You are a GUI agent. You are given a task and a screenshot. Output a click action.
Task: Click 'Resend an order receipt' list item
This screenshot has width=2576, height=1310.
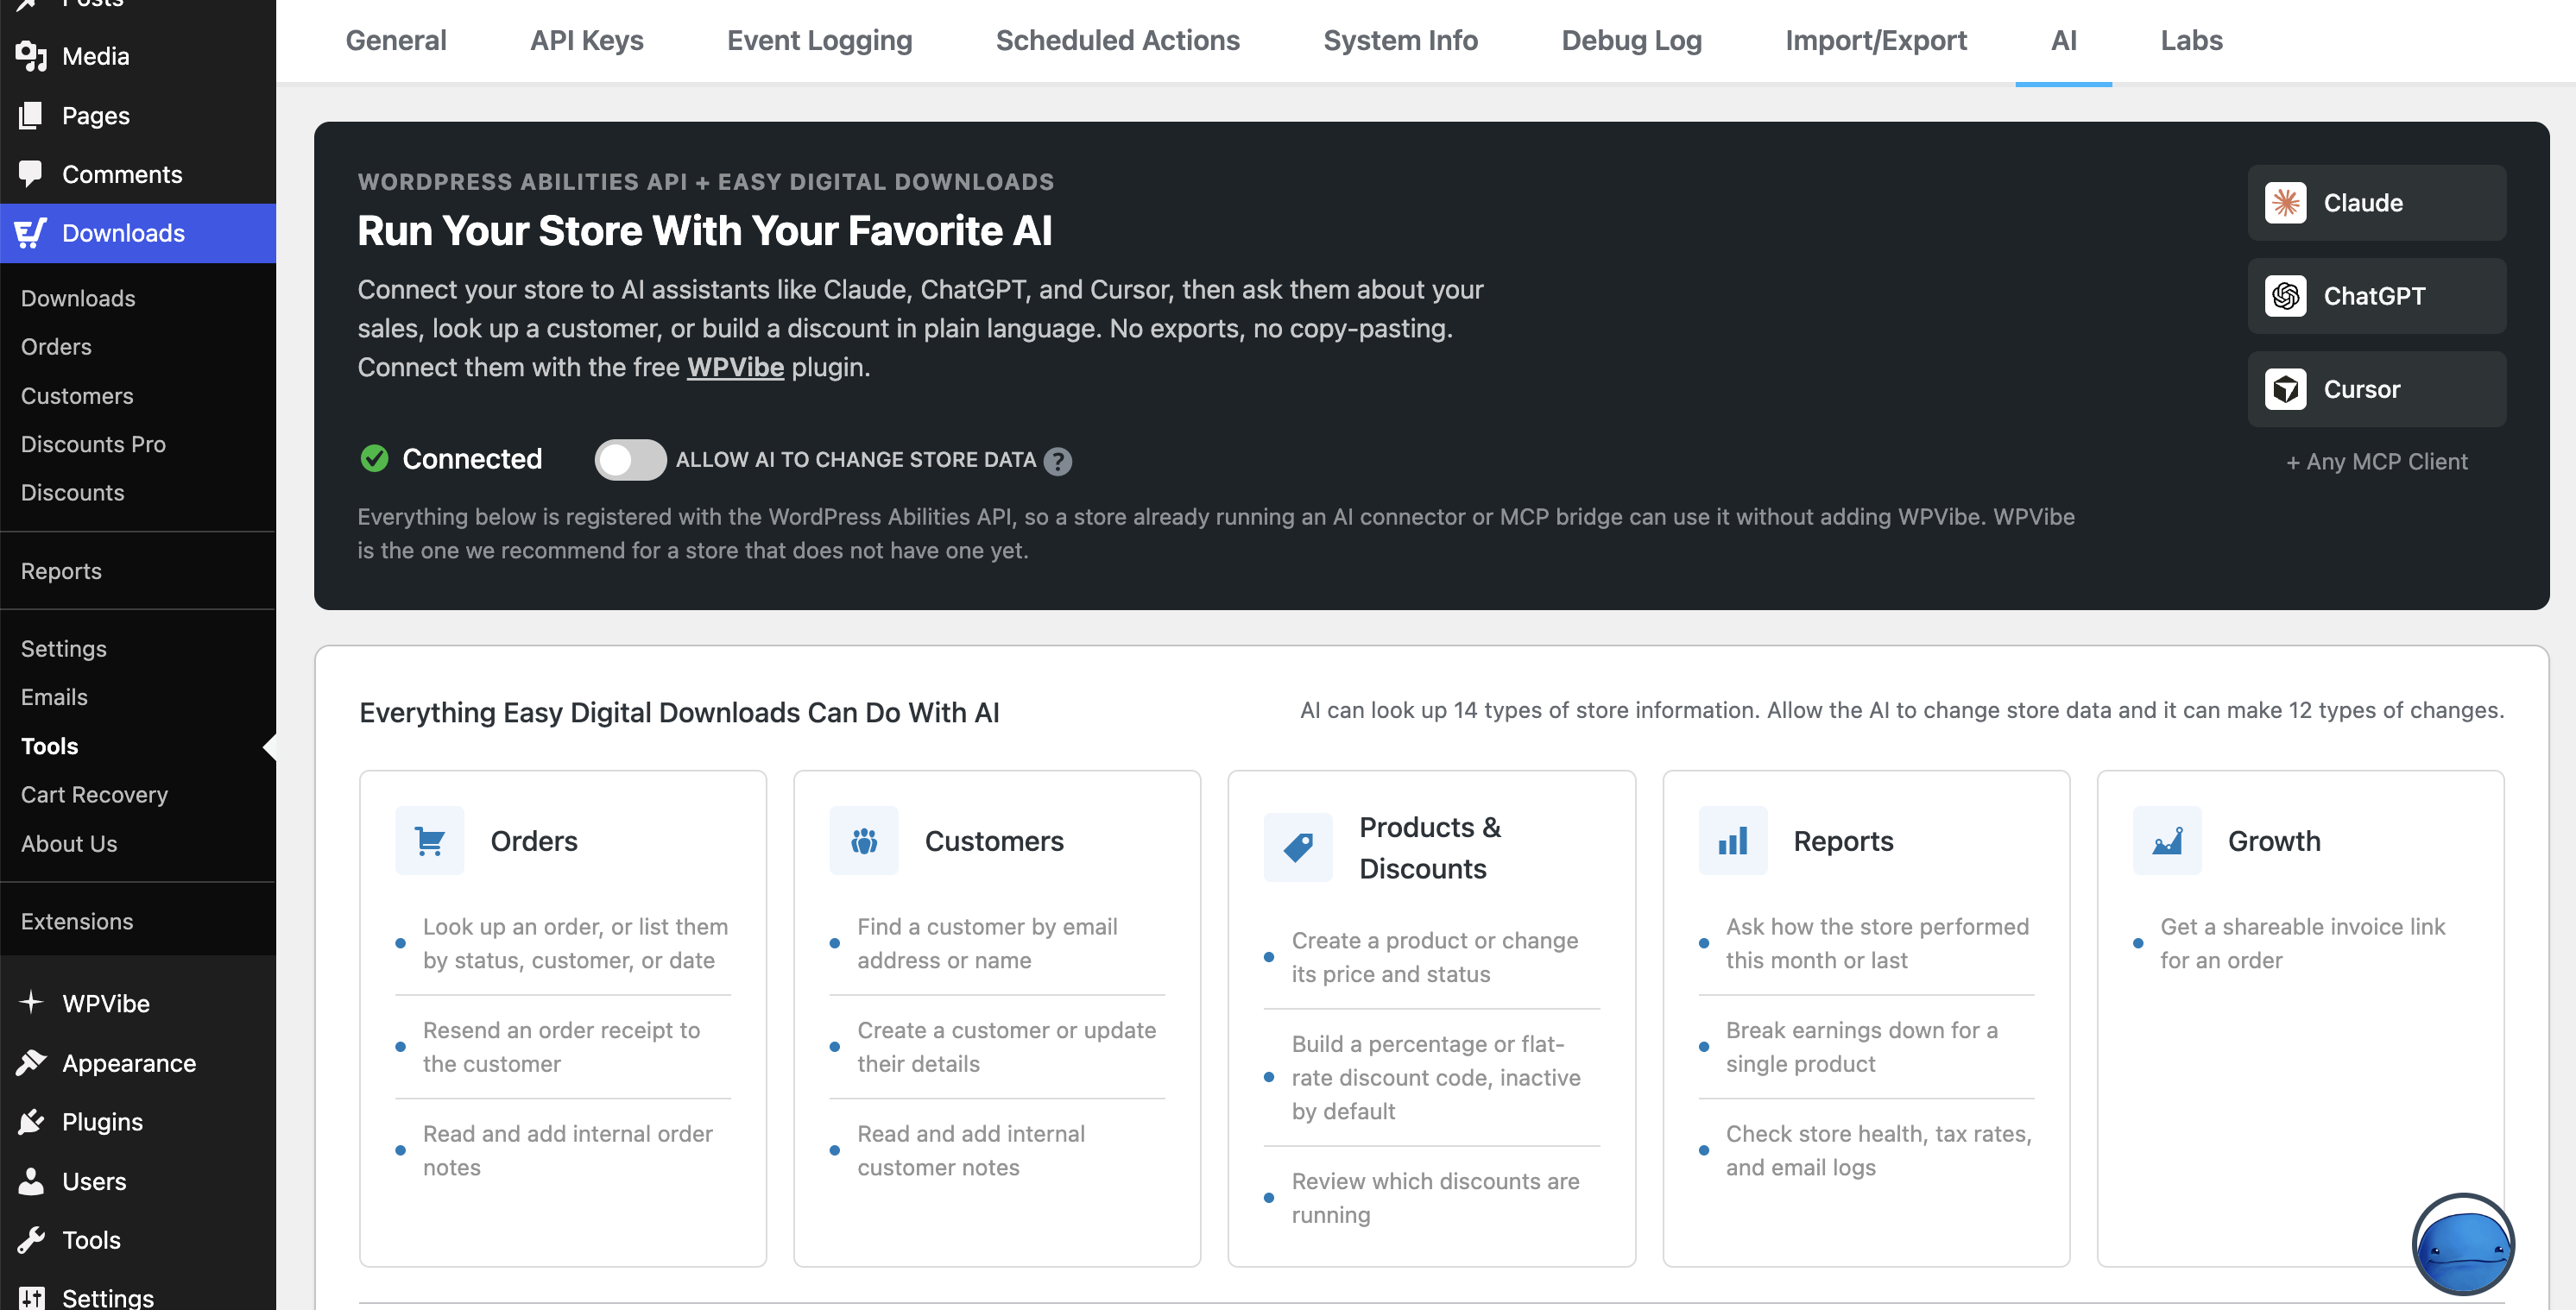pos(563,1047)
